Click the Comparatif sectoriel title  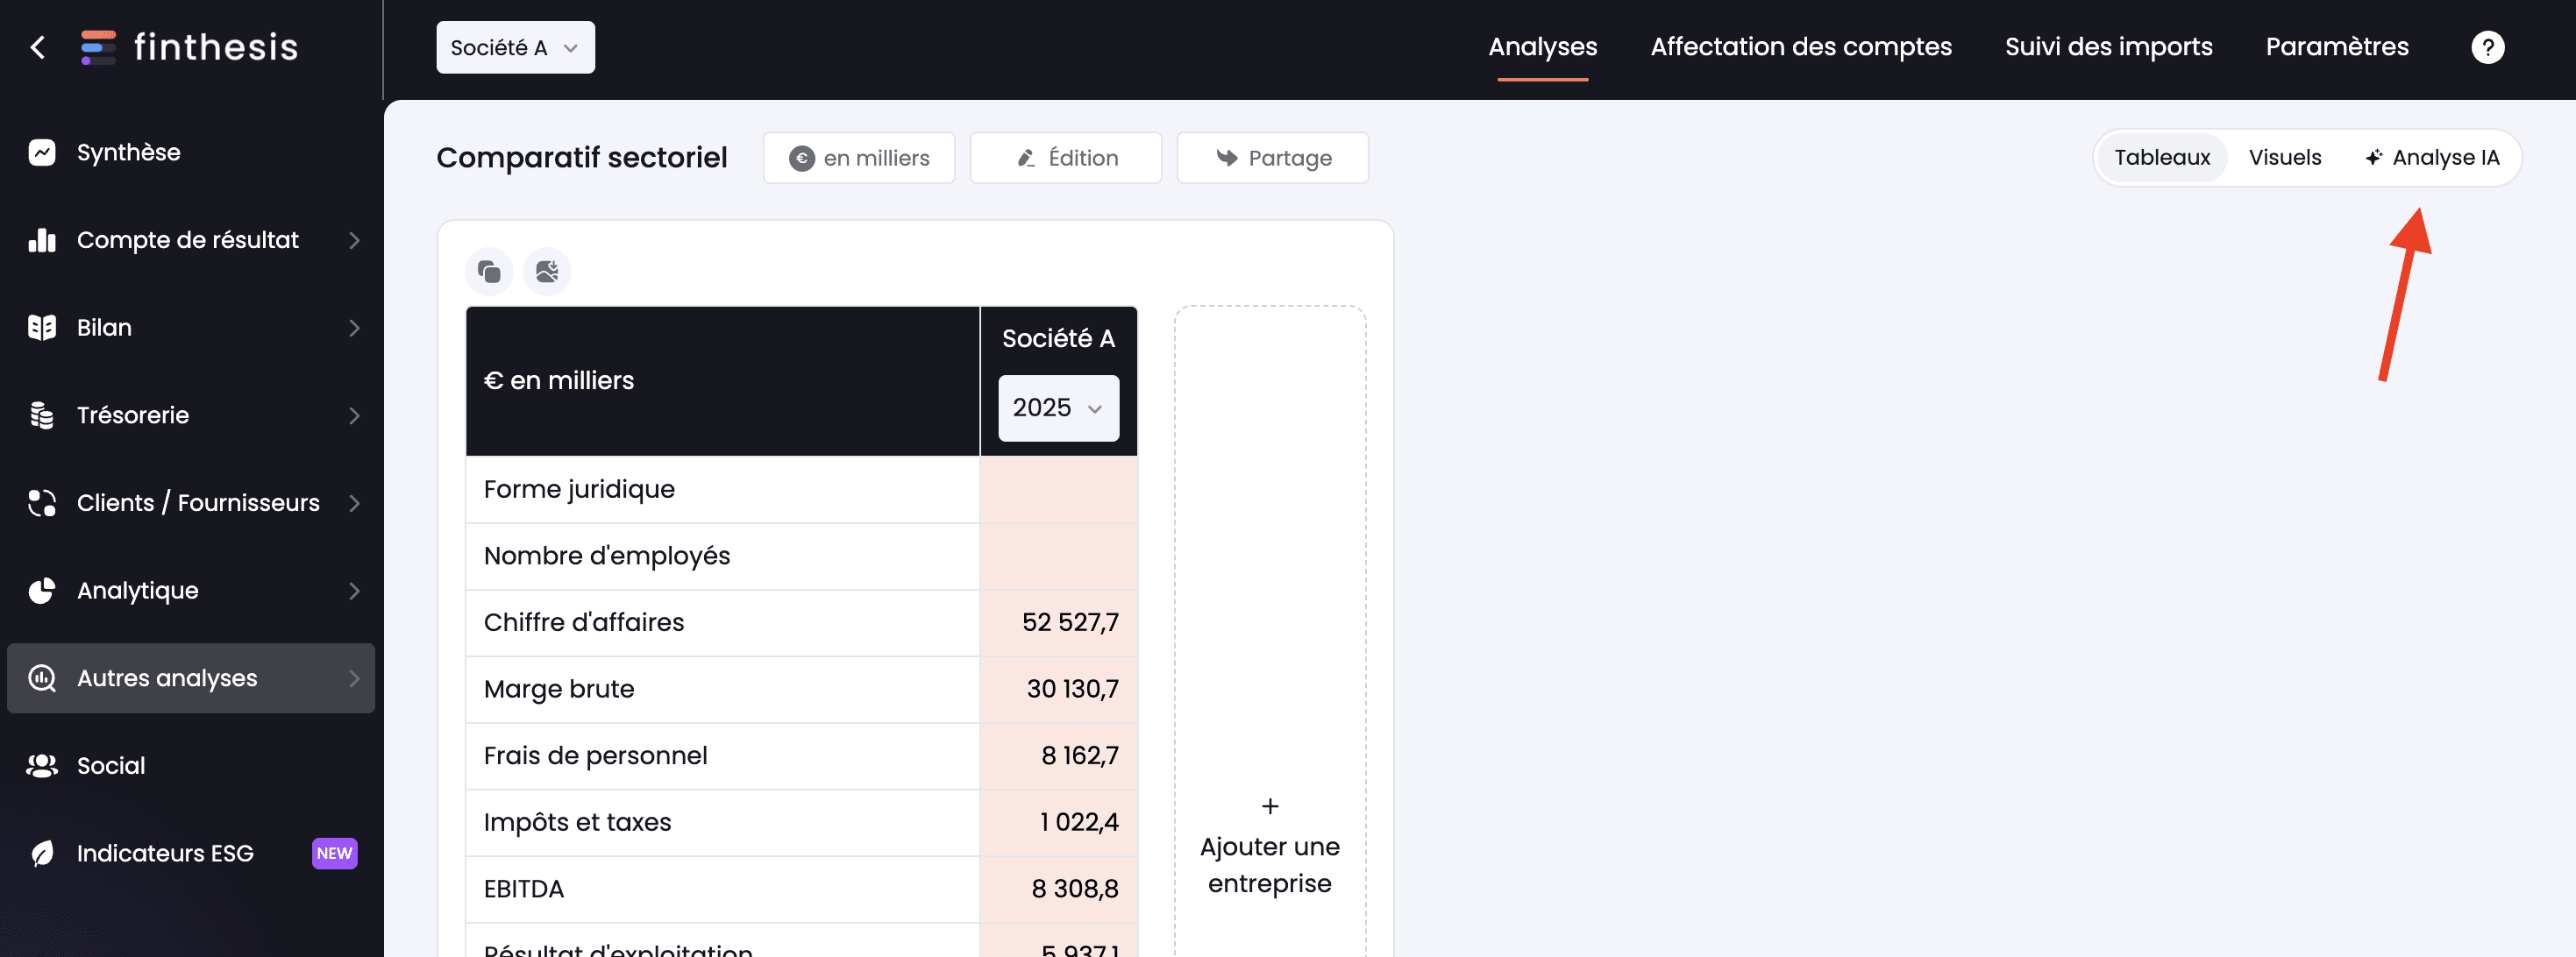tap(581, 158)
